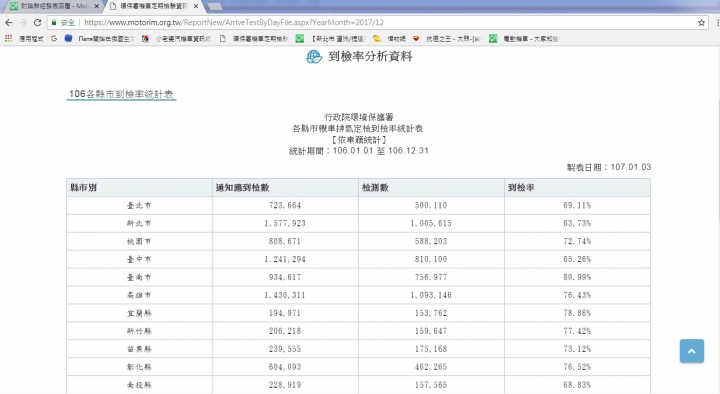
Task: Click the rate 69.11%
Action: tap(577, 205)
